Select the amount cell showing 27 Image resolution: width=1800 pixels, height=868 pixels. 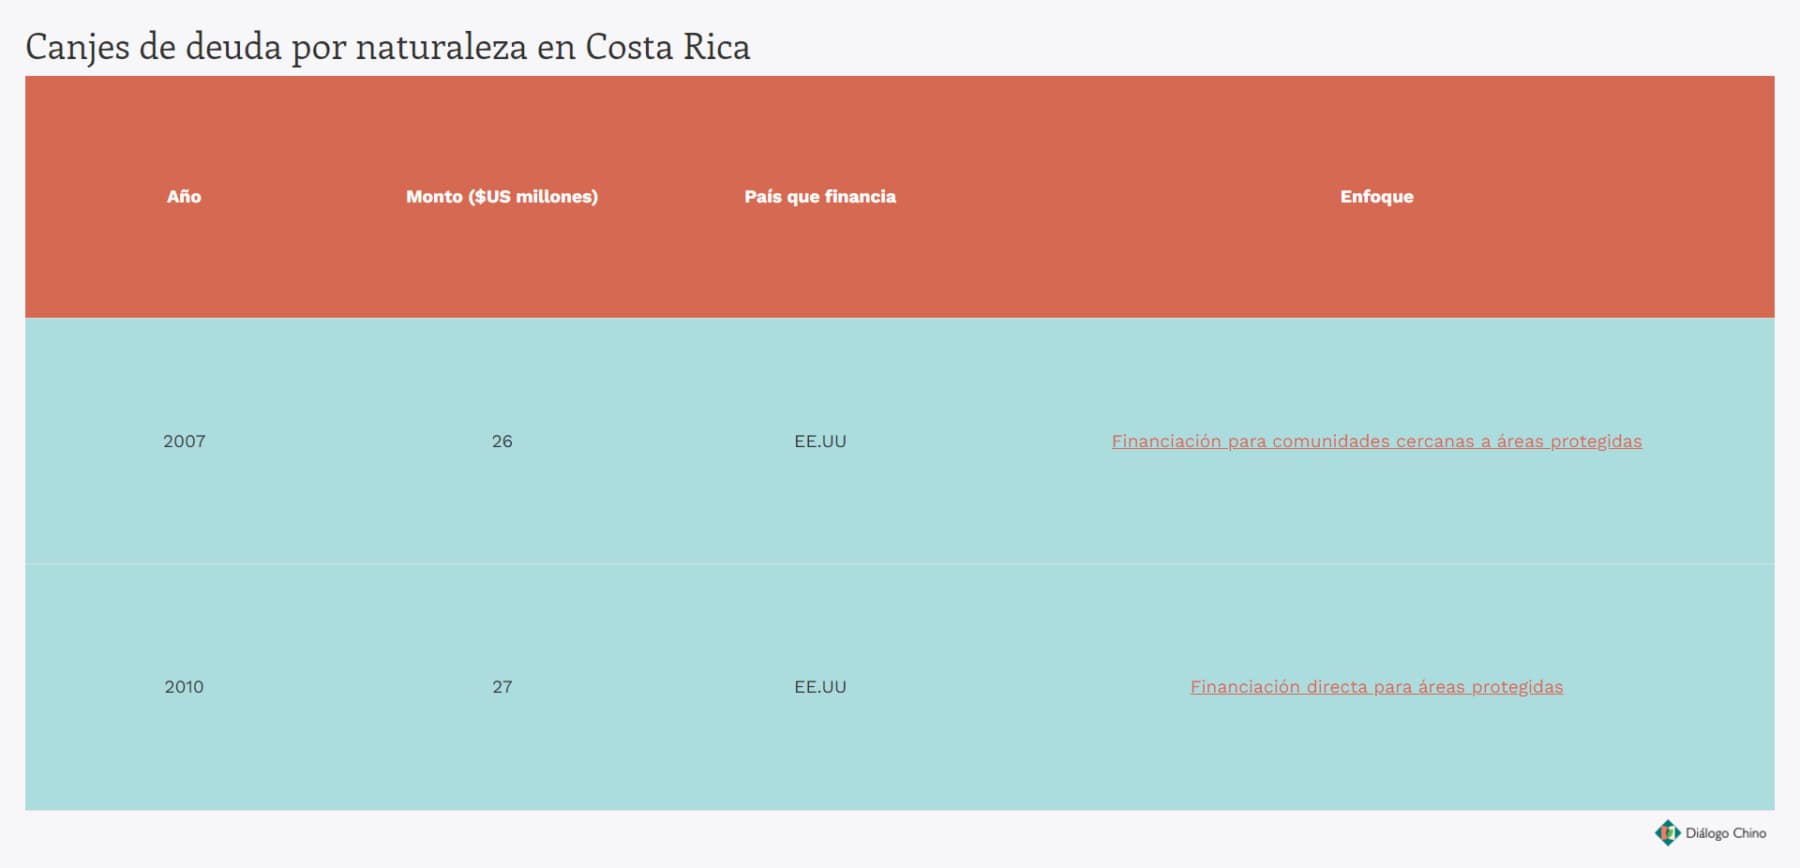tap(502, 687)
